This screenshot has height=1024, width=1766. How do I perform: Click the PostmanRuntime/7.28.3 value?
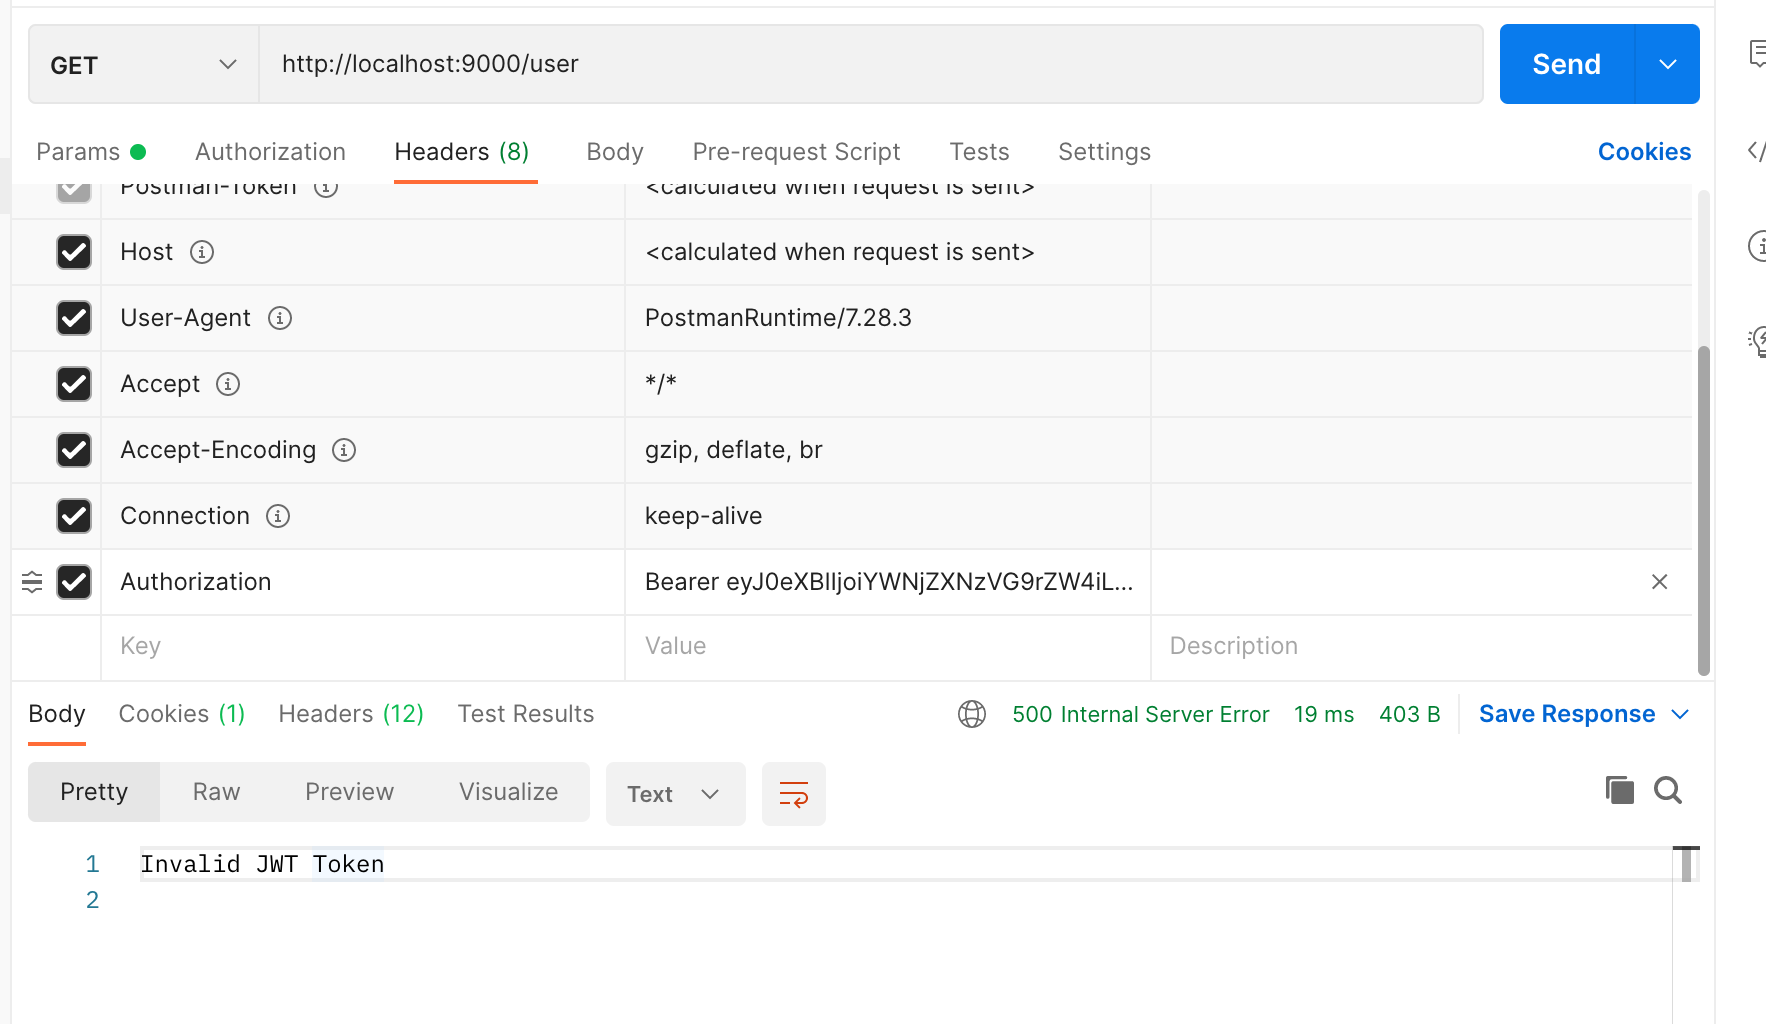pyautogui.click(x=778, y=318)
